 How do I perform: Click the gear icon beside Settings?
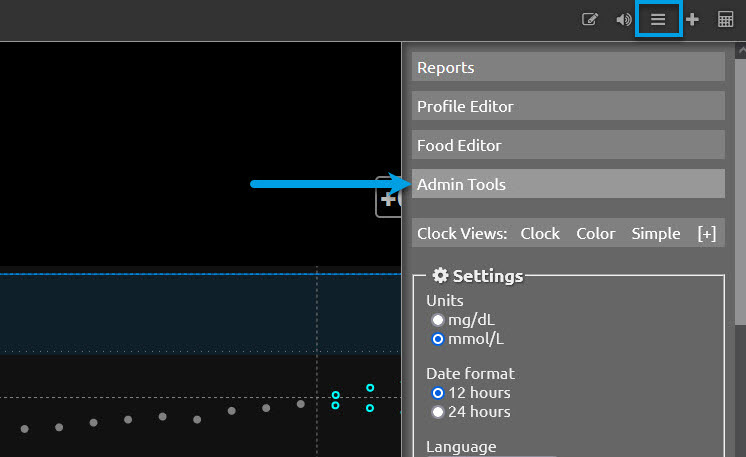coord(440,275)
